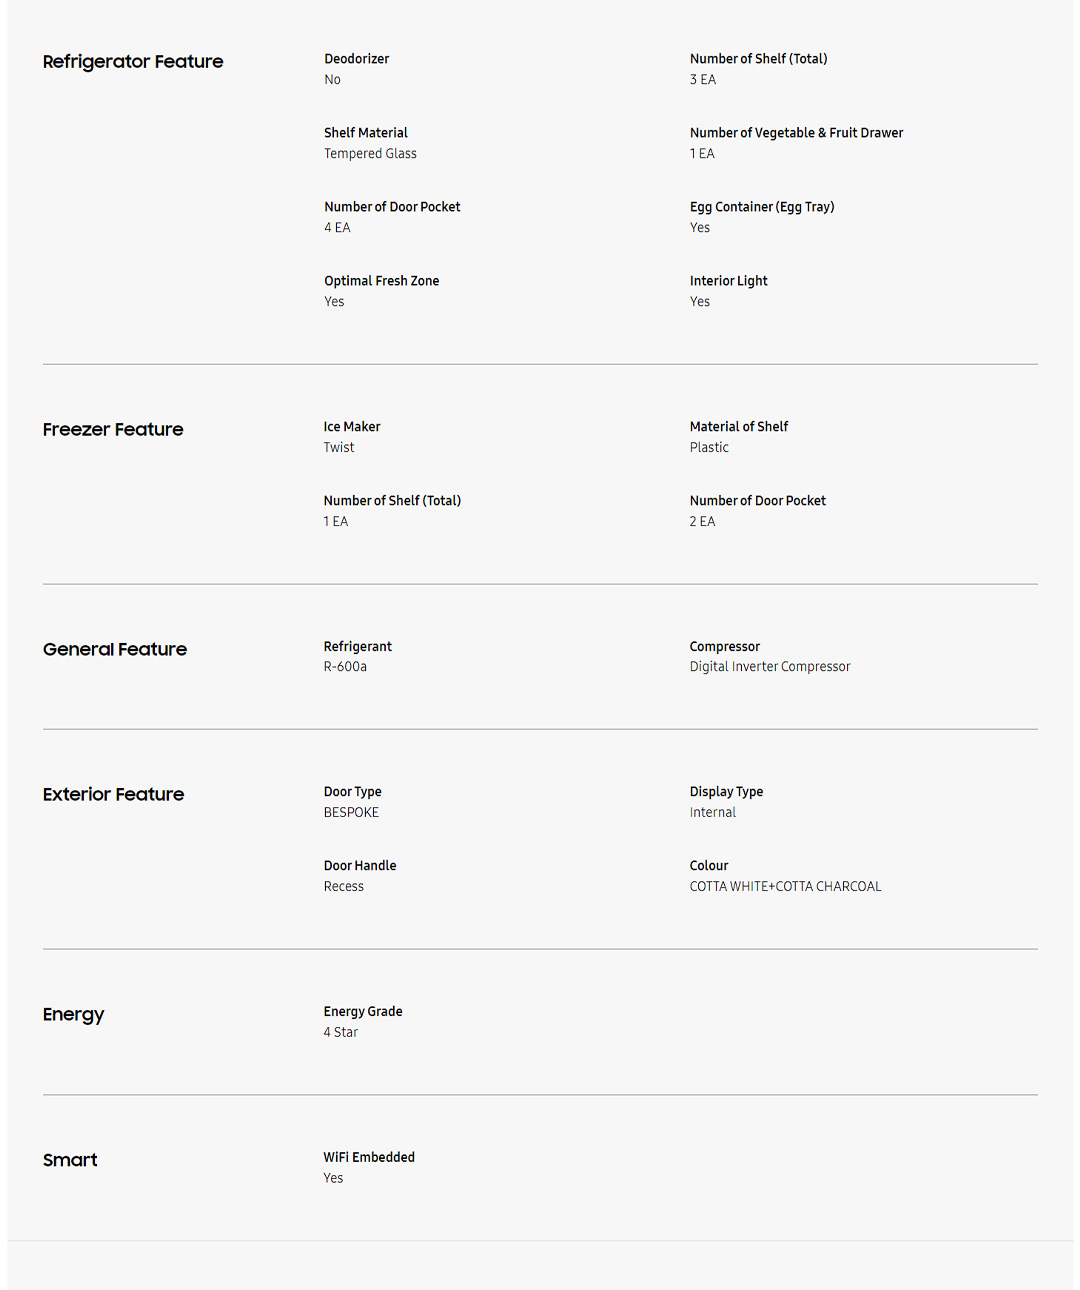Click the Exterior Feature section heading
Image resolution: width=1080 pixels, height=1290 pixels.
click(113, 795)
